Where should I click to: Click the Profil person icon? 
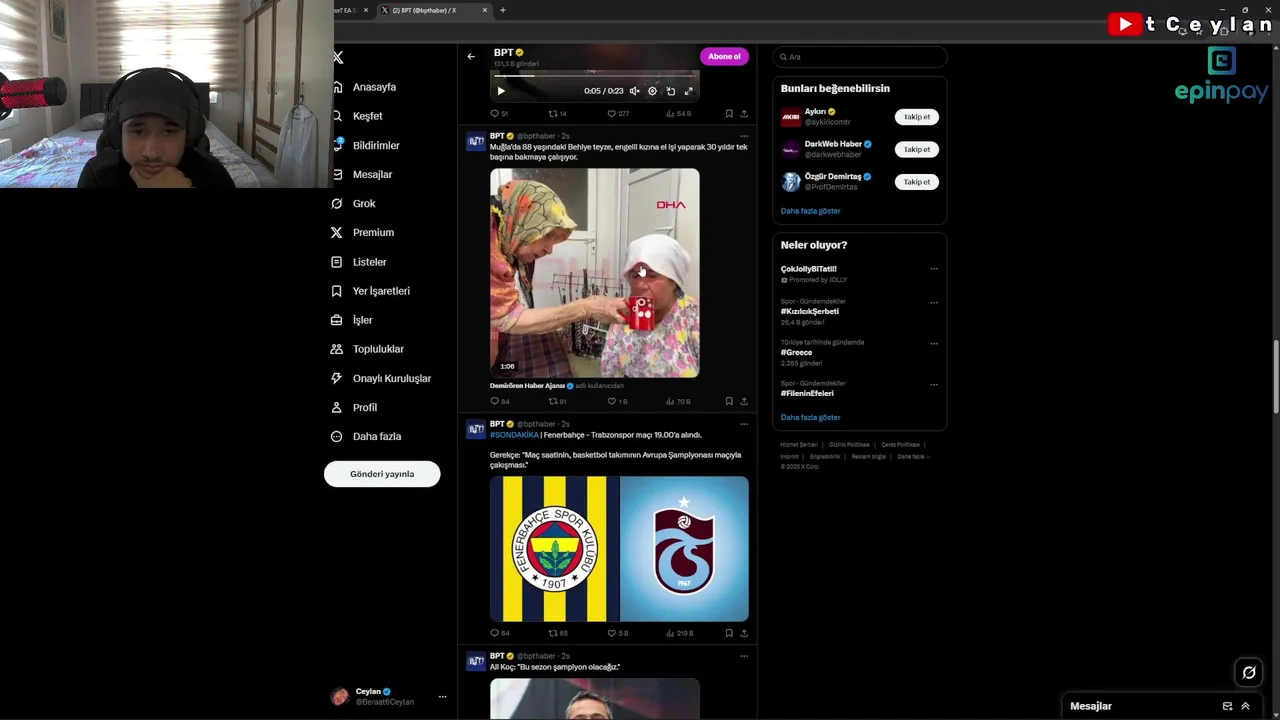(337, 407)
